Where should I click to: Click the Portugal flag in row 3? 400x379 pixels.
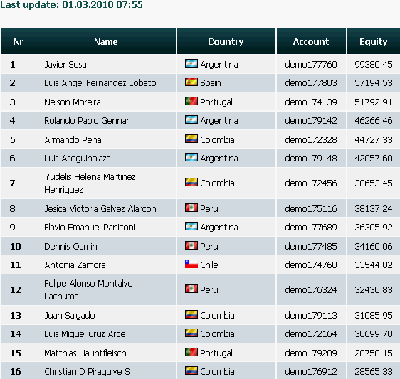pyautogui.click(x=191, y=101)
